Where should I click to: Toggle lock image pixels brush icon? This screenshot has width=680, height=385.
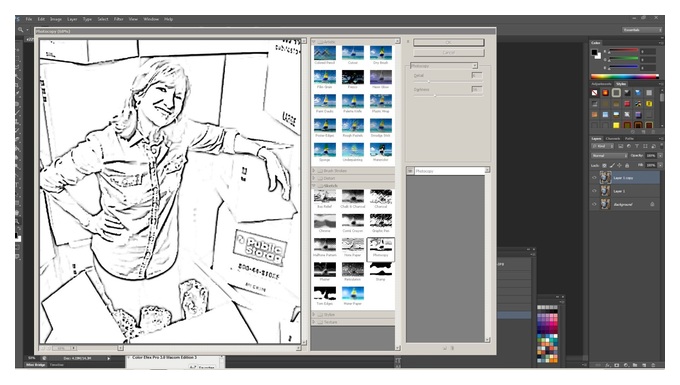[612, 166]
